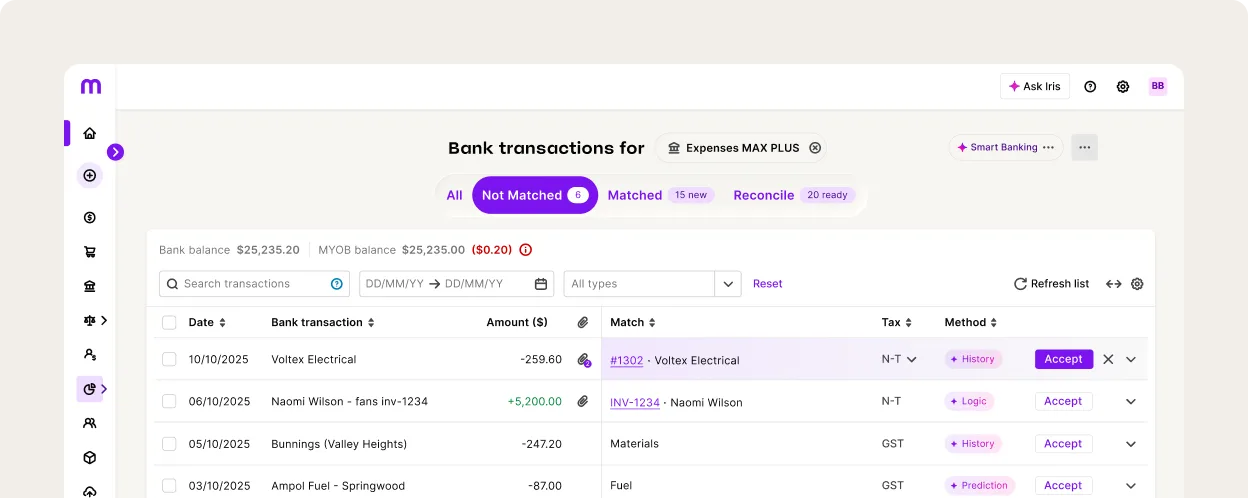Open the Home dashboard icon
The image size is (1248, 498).
90,133
